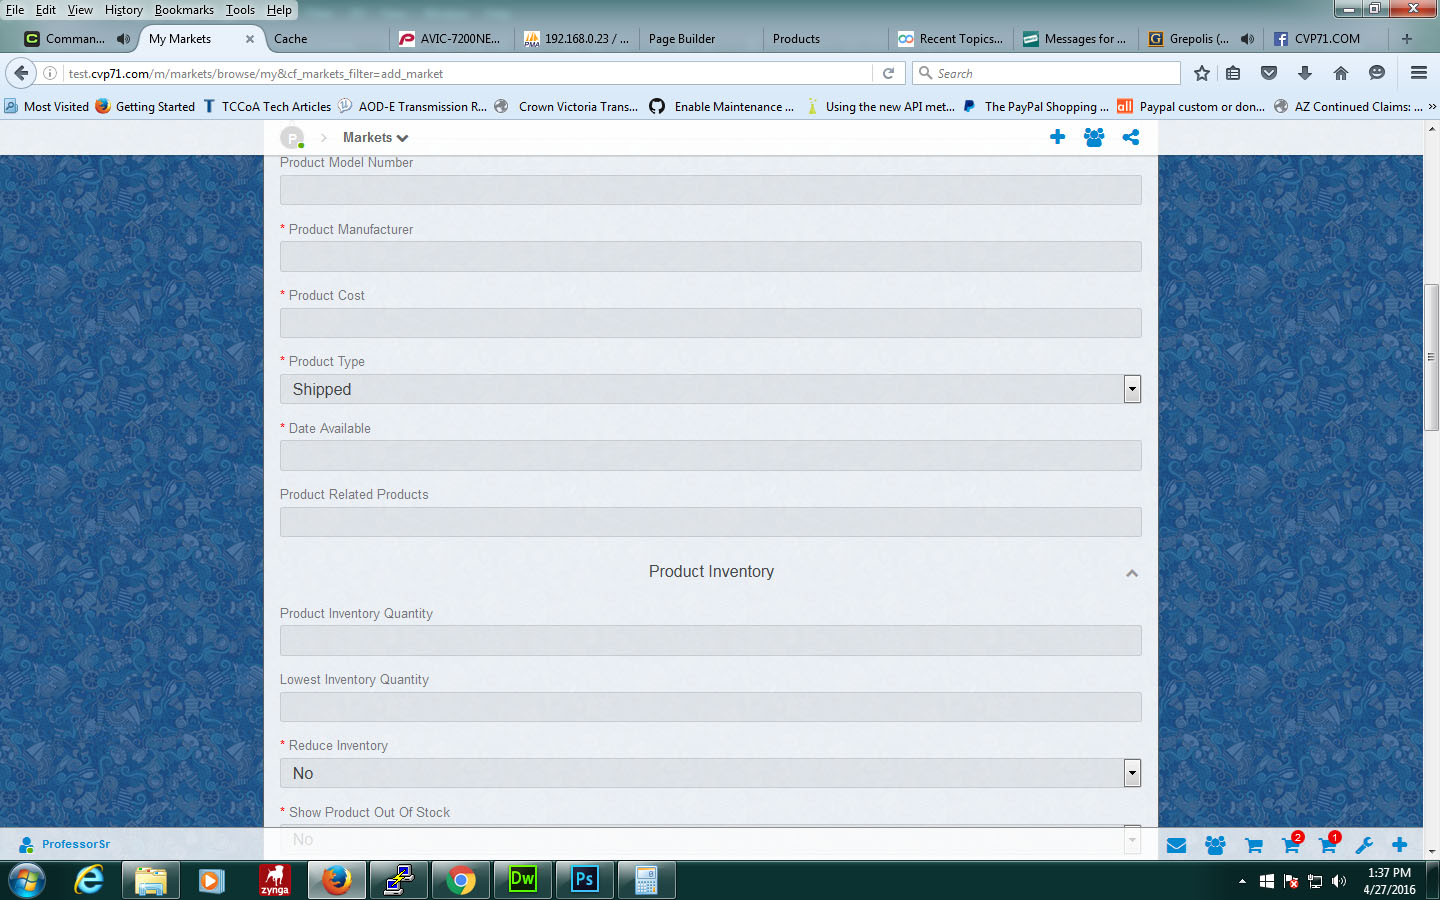Viewport: 1440px width, 900px height.
Task: Reload the page with the refresh icon
Action: [888, 73]
